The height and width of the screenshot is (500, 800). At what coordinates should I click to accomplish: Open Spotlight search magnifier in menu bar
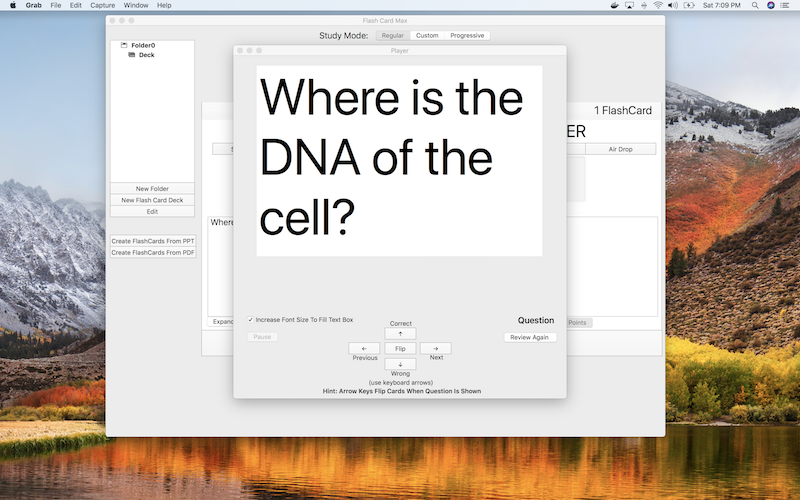tap(755, 5)
